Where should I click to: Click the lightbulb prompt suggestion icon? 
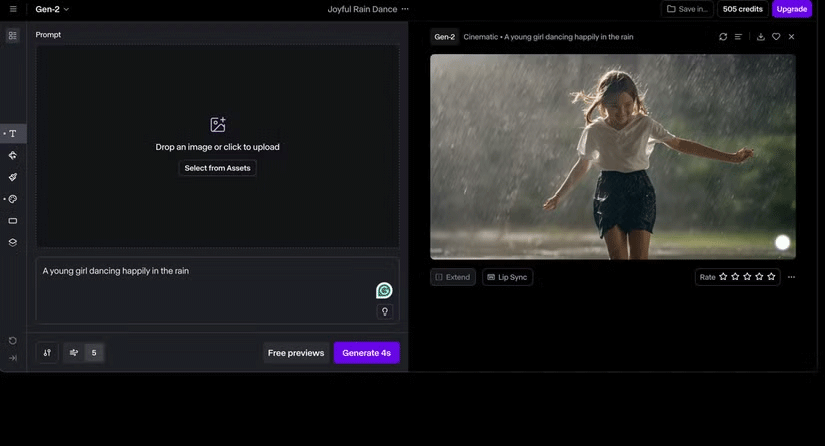pos(384,312)
